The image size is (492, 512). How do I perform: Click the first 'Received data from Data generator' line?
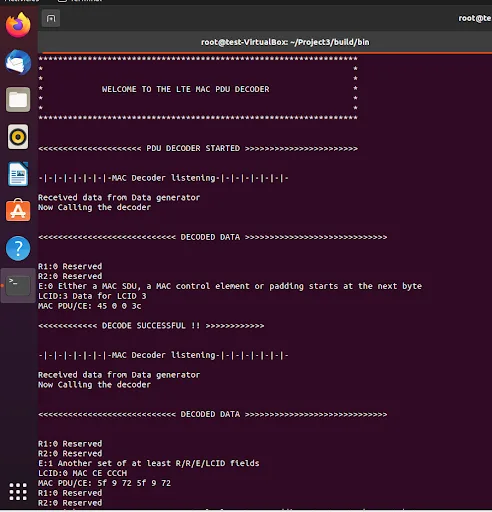point(119,197)
